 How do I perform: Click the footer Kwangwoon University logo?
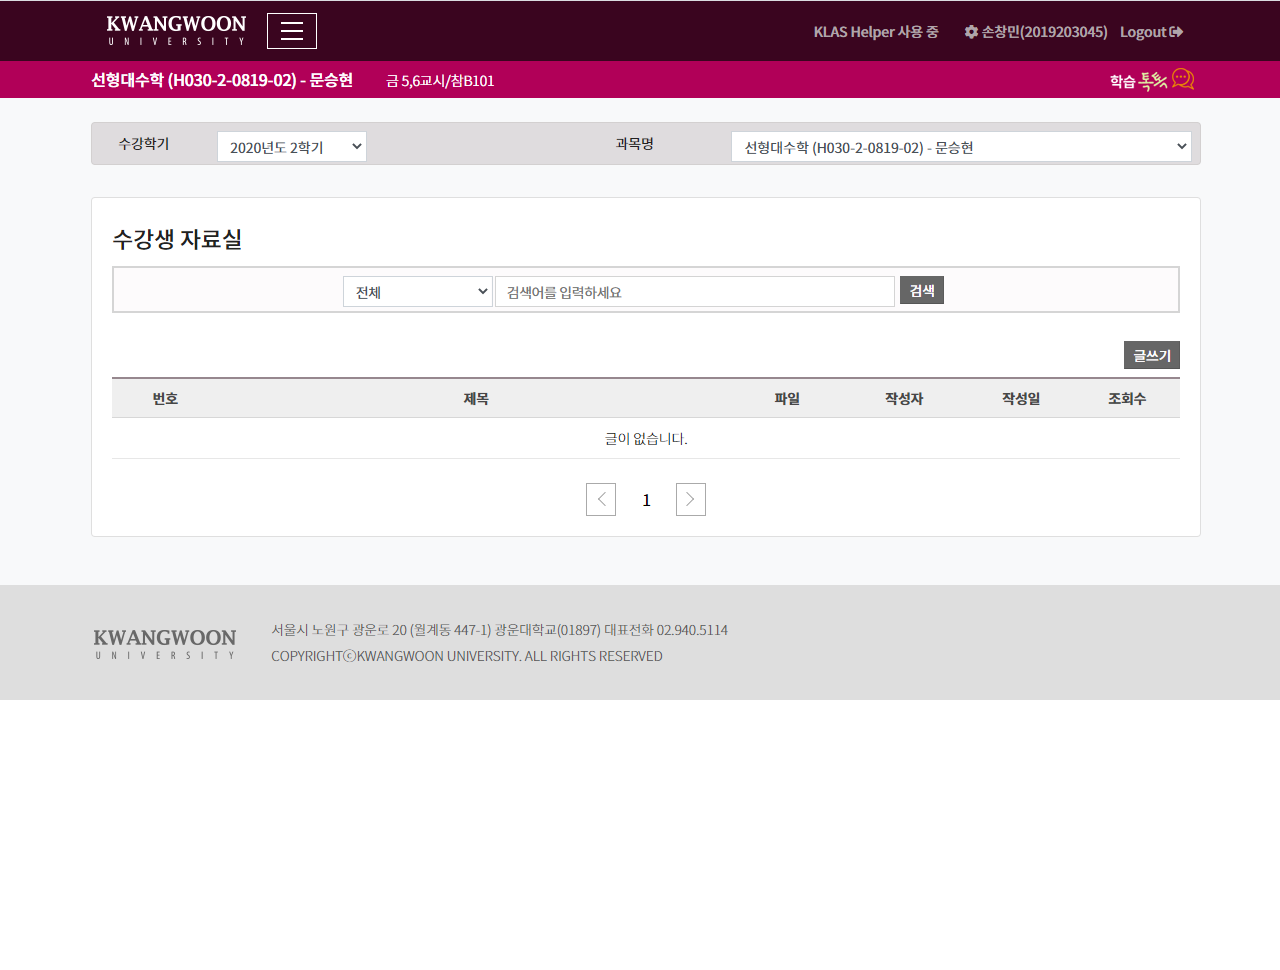click(165, 643)
